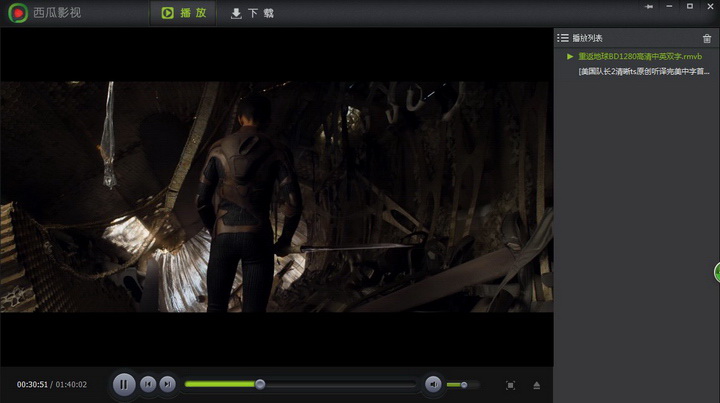Click the volume slider handle
This screenshot has width=720, height=403.
pos(464,385)
